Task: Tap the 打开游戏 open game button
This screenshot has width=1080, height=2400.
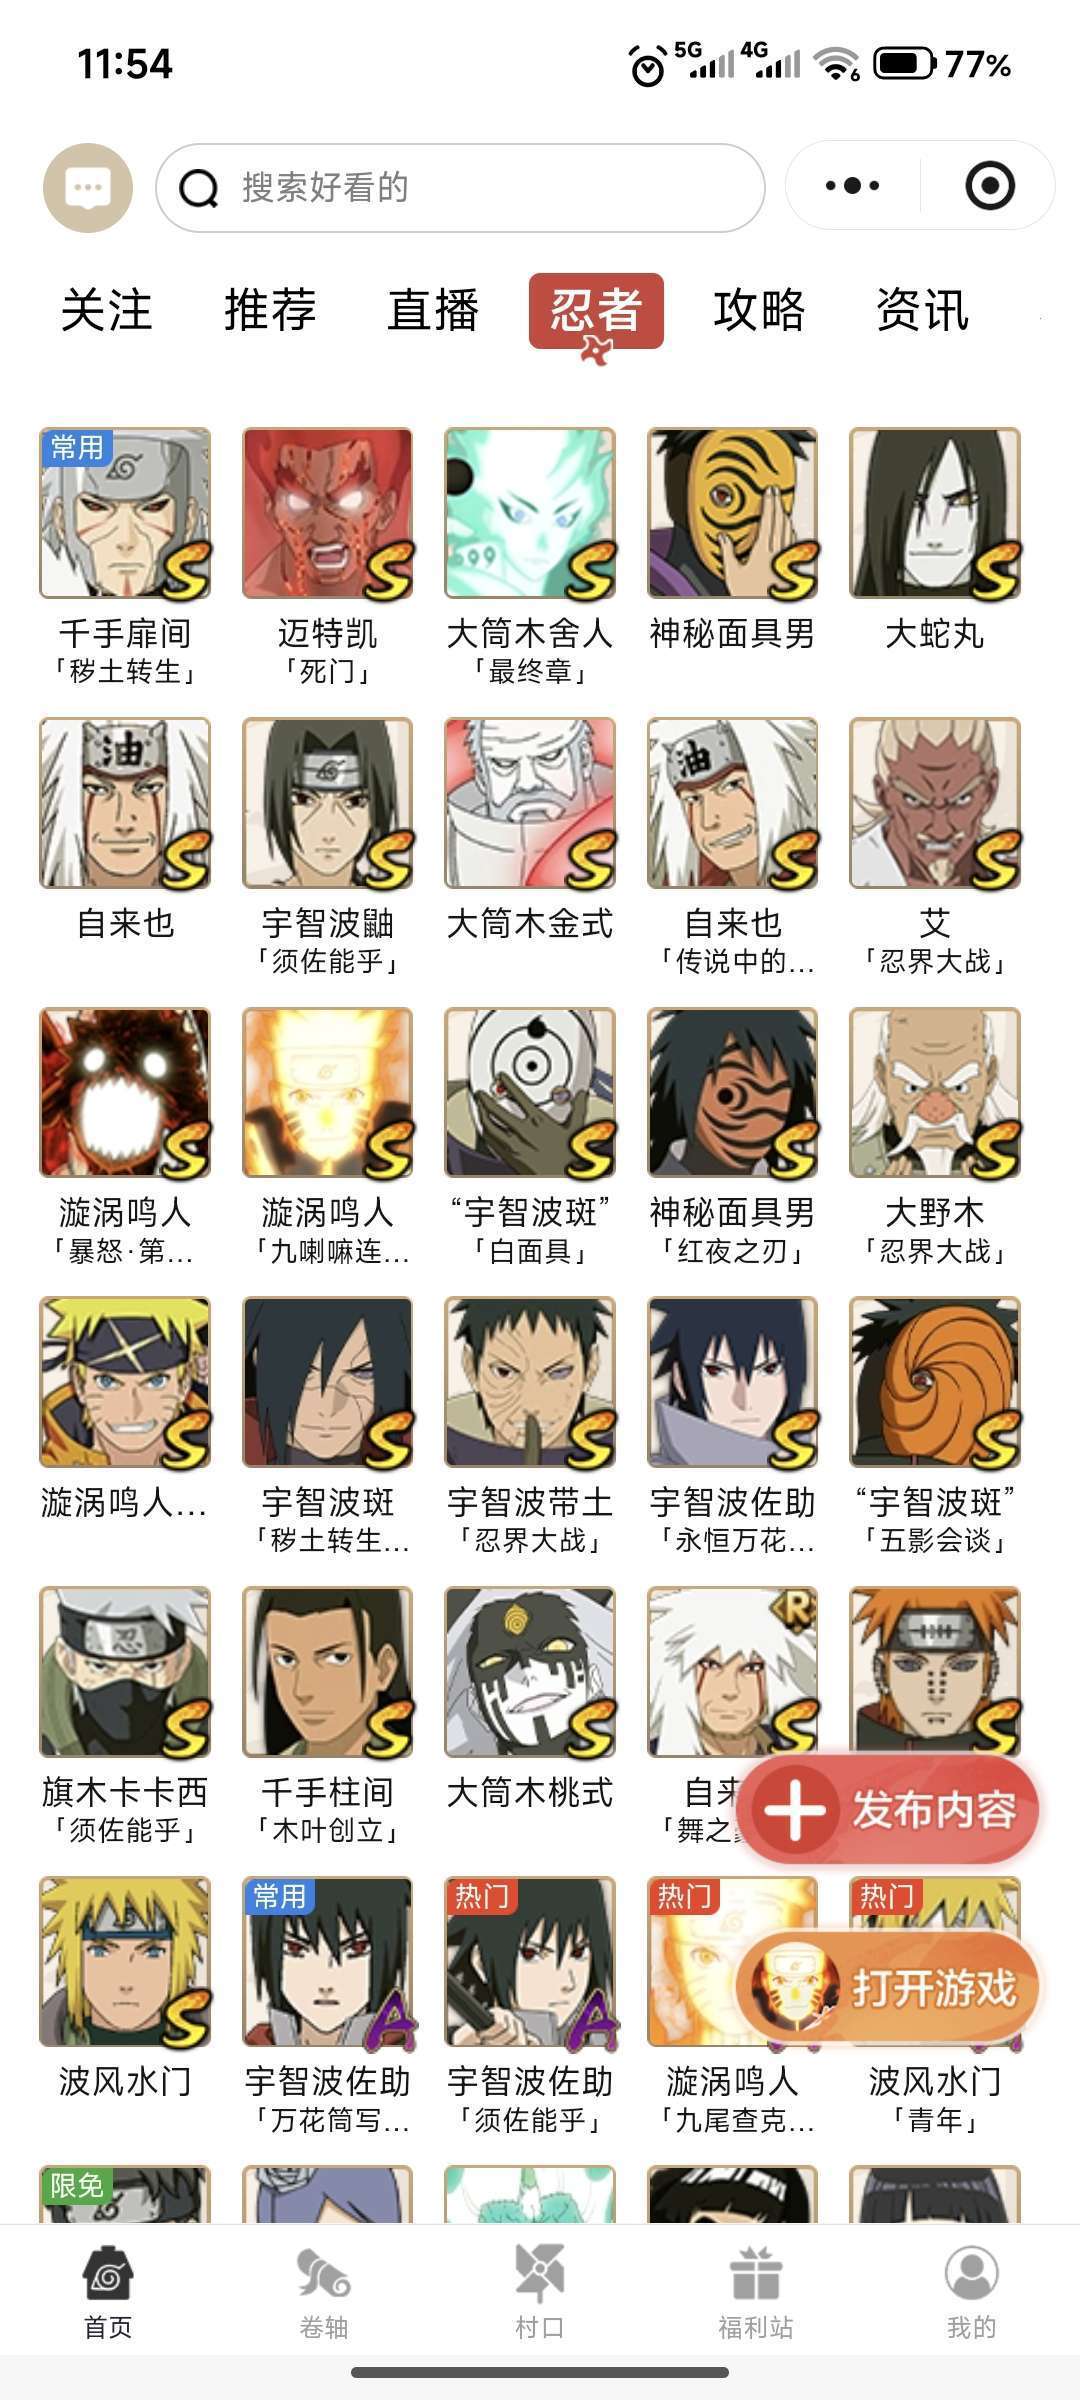Action: tap(888, 1987)
